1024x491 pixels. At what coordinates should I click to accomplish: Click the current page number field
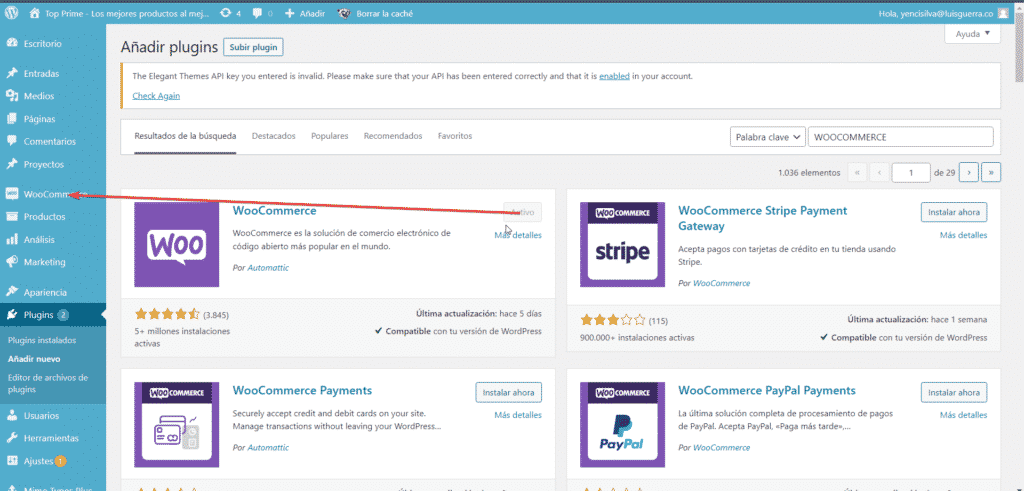[910, 172]
